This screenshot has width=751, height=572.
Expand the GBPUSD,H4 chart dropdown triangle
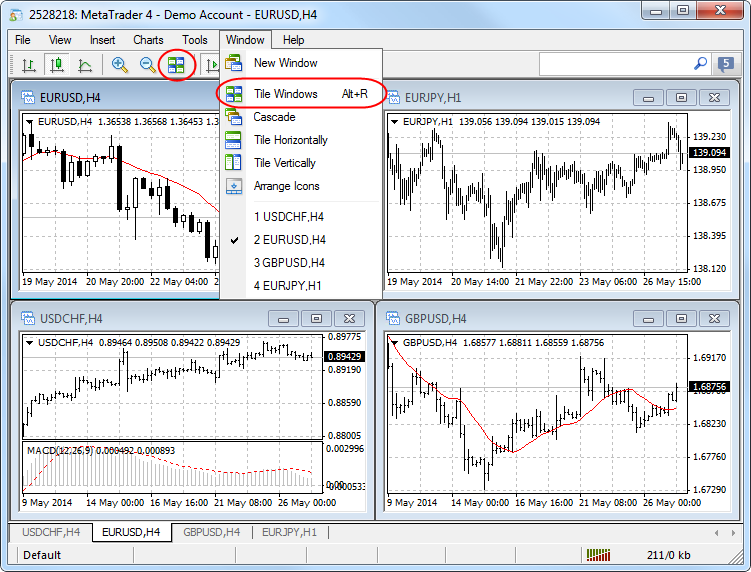394,343
